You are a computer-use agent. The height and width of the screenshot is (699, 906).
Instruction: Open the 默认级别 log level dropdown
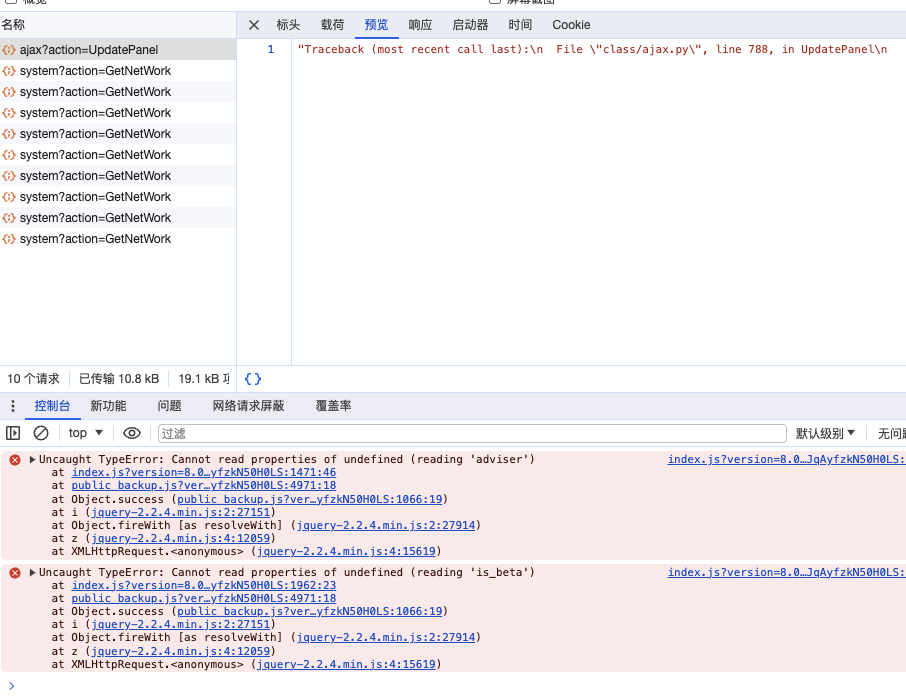pyautogui.click(x=825, y=433)
